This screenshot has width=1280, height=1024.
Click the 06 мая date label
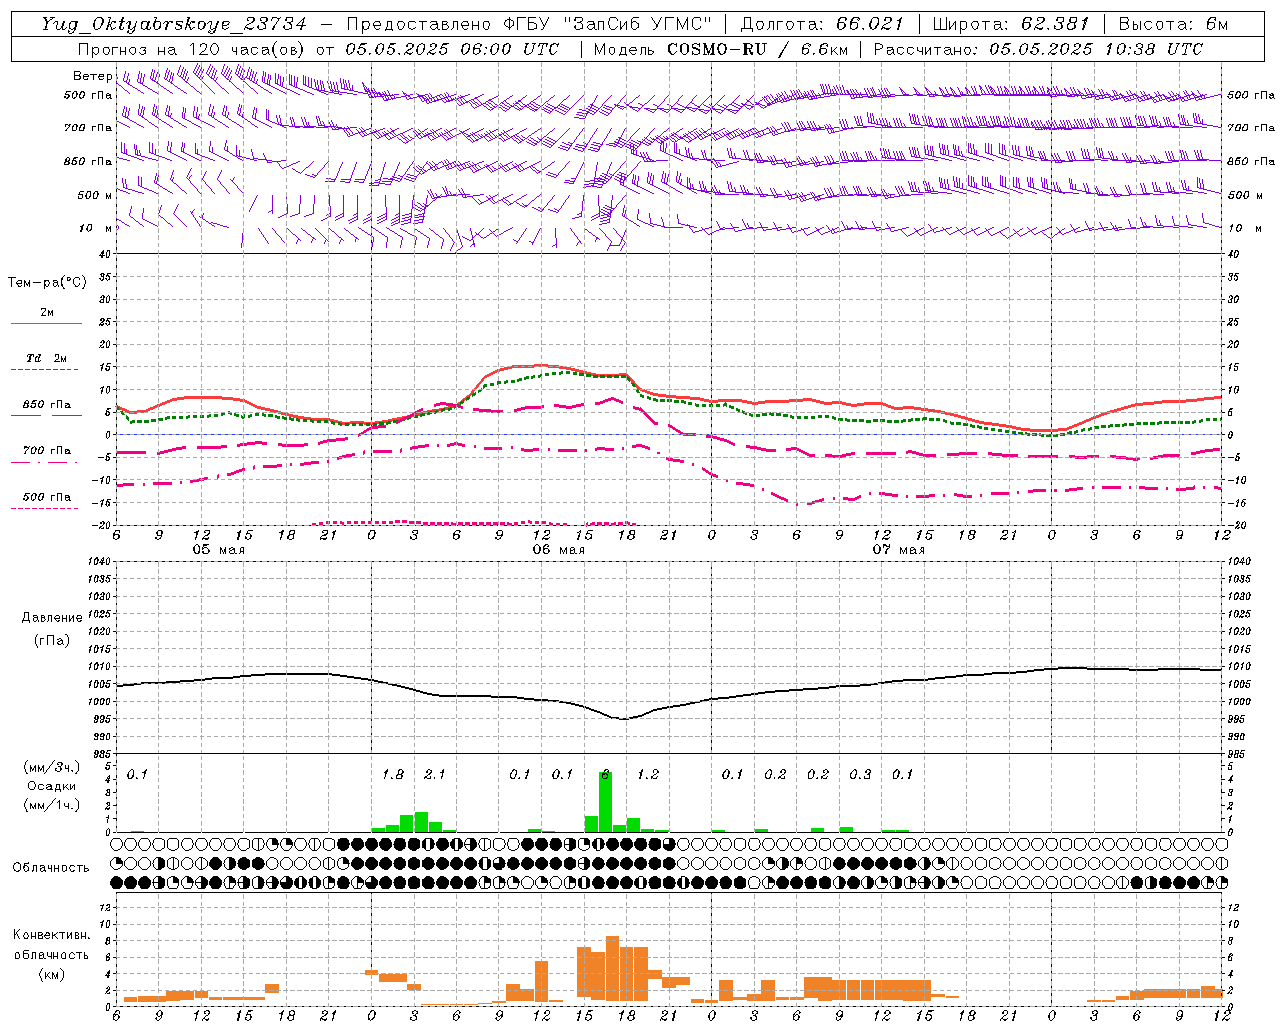click(x=559, y=550)
